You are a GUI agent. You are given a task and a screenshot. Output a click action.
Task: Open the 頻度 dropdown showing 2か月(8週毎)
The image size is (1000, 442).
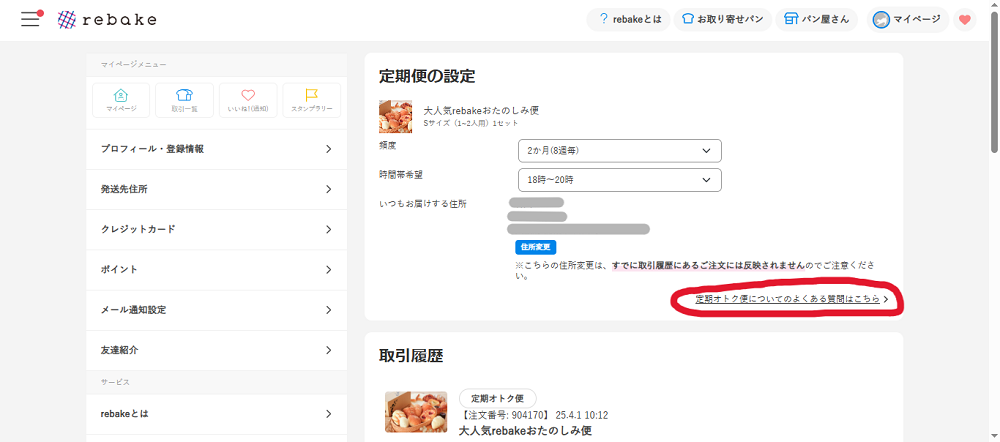click(620, 151)
